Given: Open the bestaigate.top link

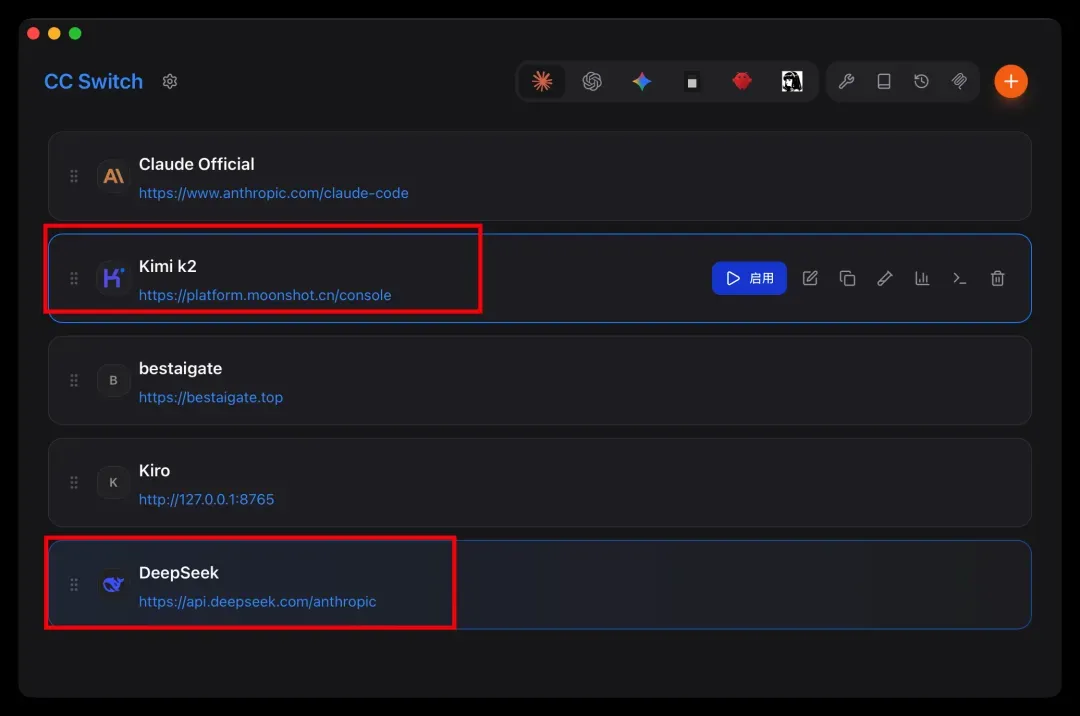Looking at the screenshot, I should pyautogui.click(x=211, y=397).
